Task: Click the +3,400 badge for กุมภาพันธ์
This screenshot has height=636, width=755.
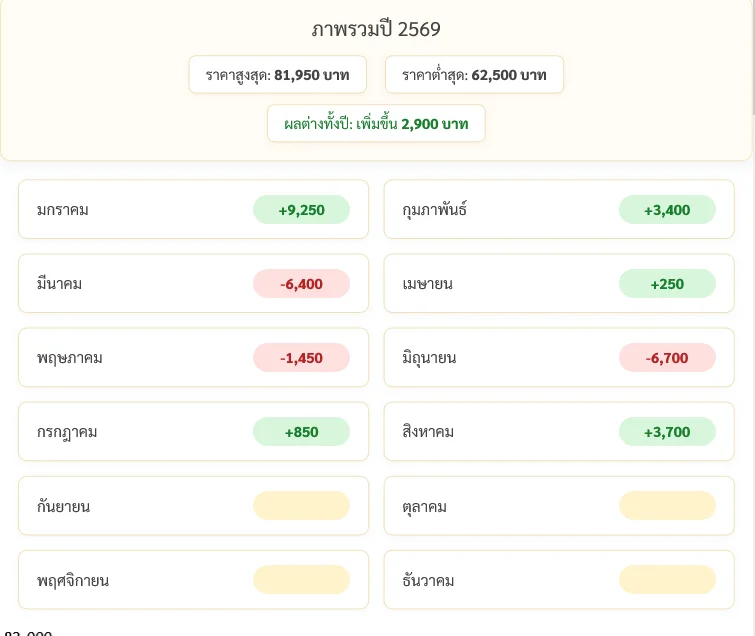Action: coord(667,209)
